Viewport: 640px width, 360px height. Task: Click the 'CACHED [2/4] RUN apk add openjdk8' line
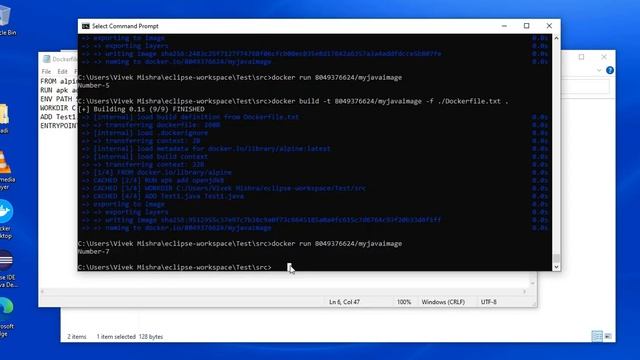(158, 180)
